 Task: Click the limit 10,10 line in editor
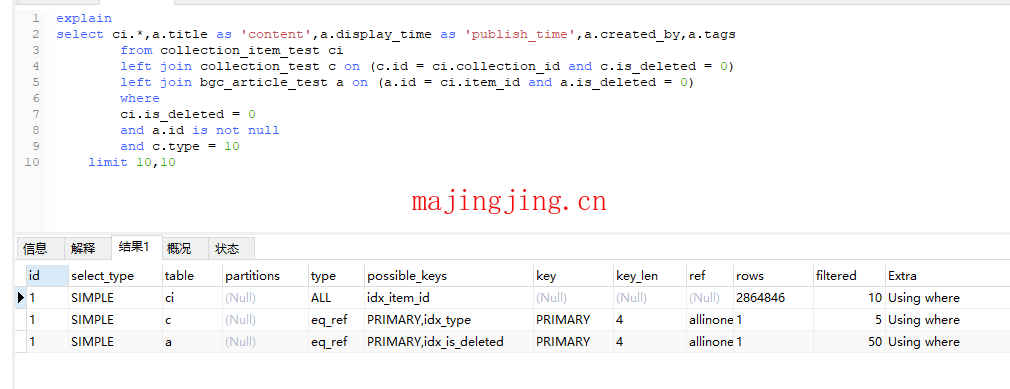[132, 162]
